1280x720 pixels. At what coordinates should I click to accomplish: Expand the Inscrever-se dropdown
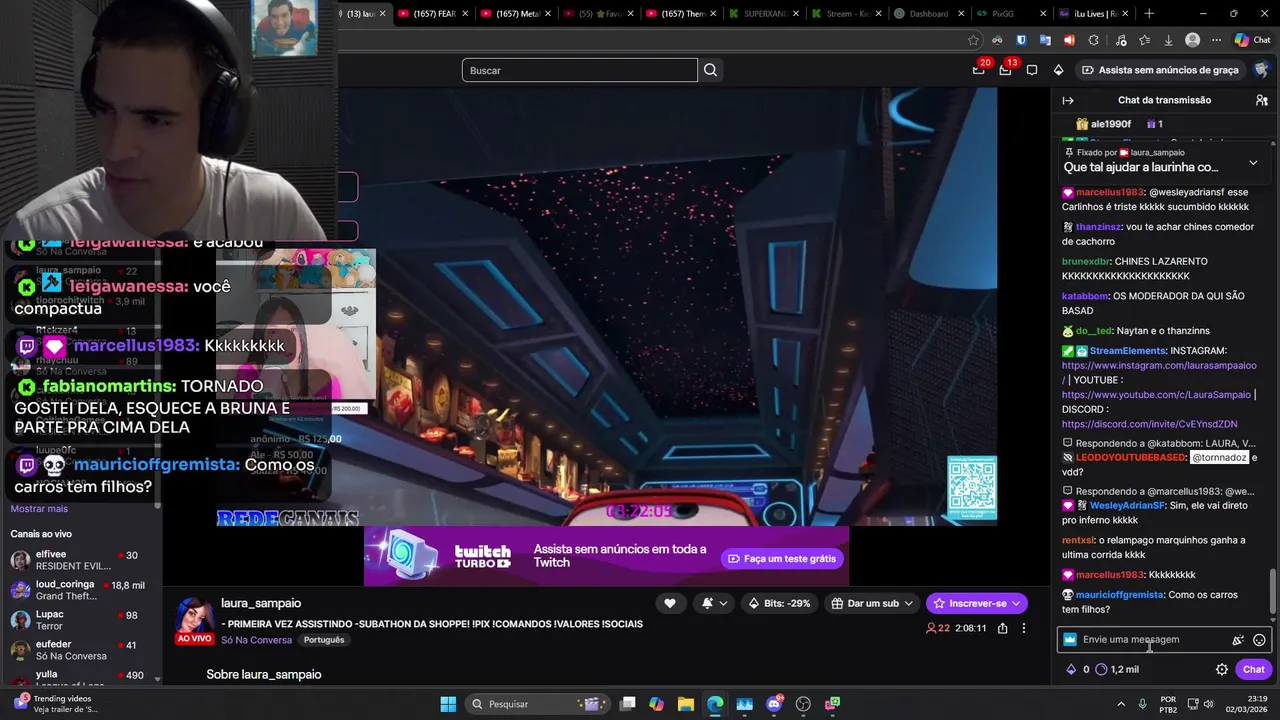(1016, 603)
